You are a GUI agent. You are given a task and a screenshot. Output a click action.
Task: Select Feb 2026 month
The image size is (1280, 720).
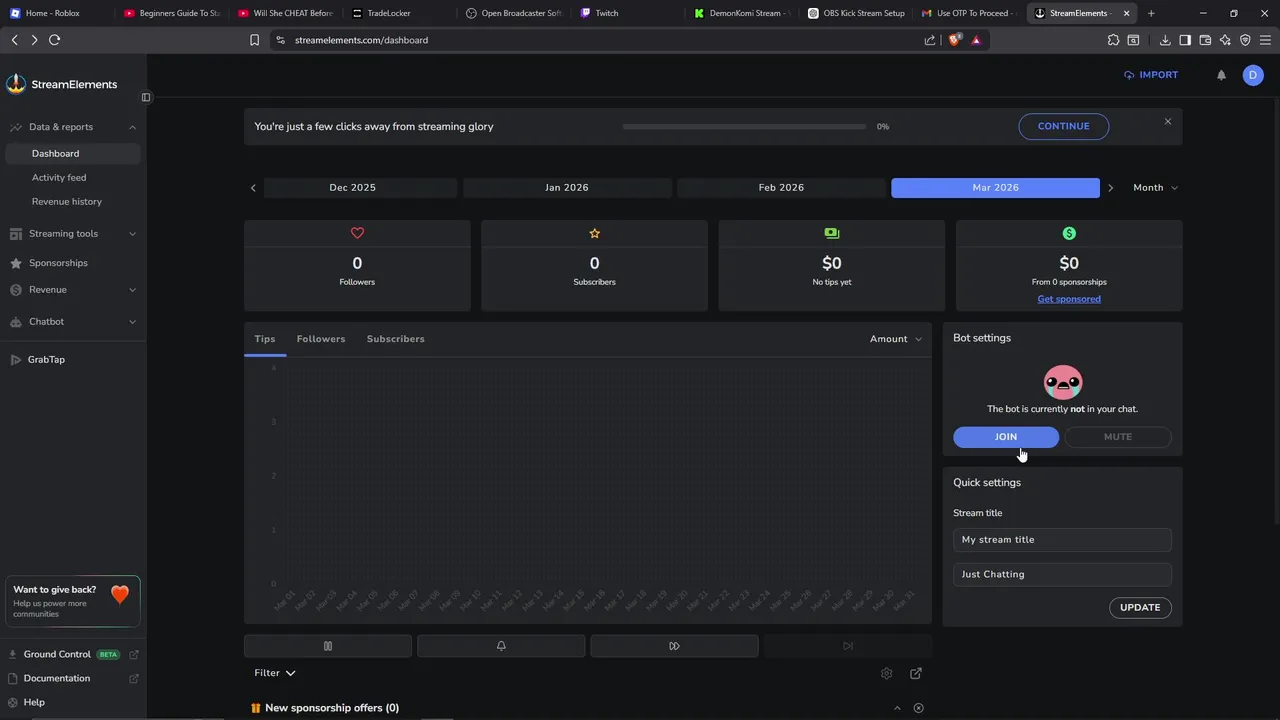(781, 188)
